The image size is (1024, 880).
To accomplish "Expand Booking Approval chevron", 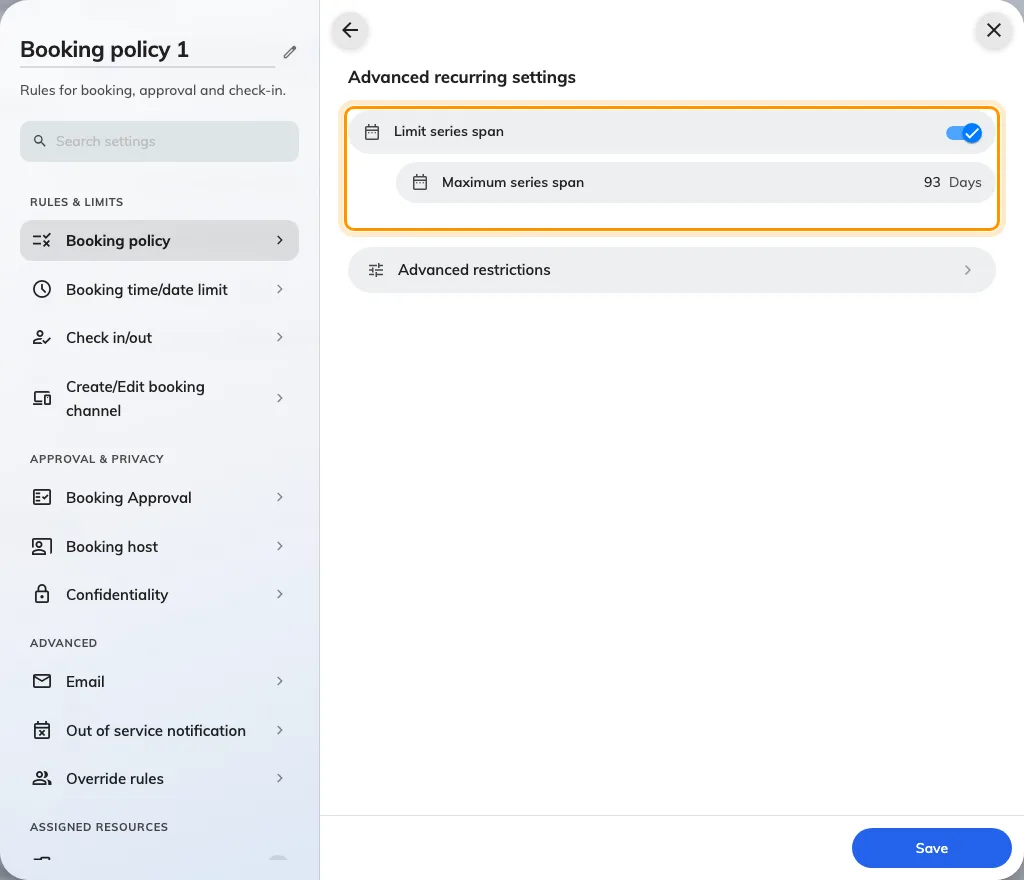I will click(x=280, y=497).
